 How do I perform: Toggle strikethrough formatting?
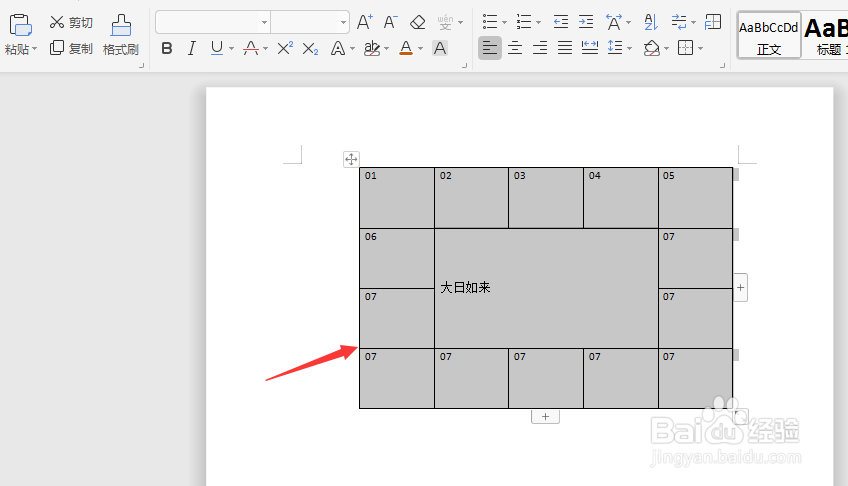[250, 48]
